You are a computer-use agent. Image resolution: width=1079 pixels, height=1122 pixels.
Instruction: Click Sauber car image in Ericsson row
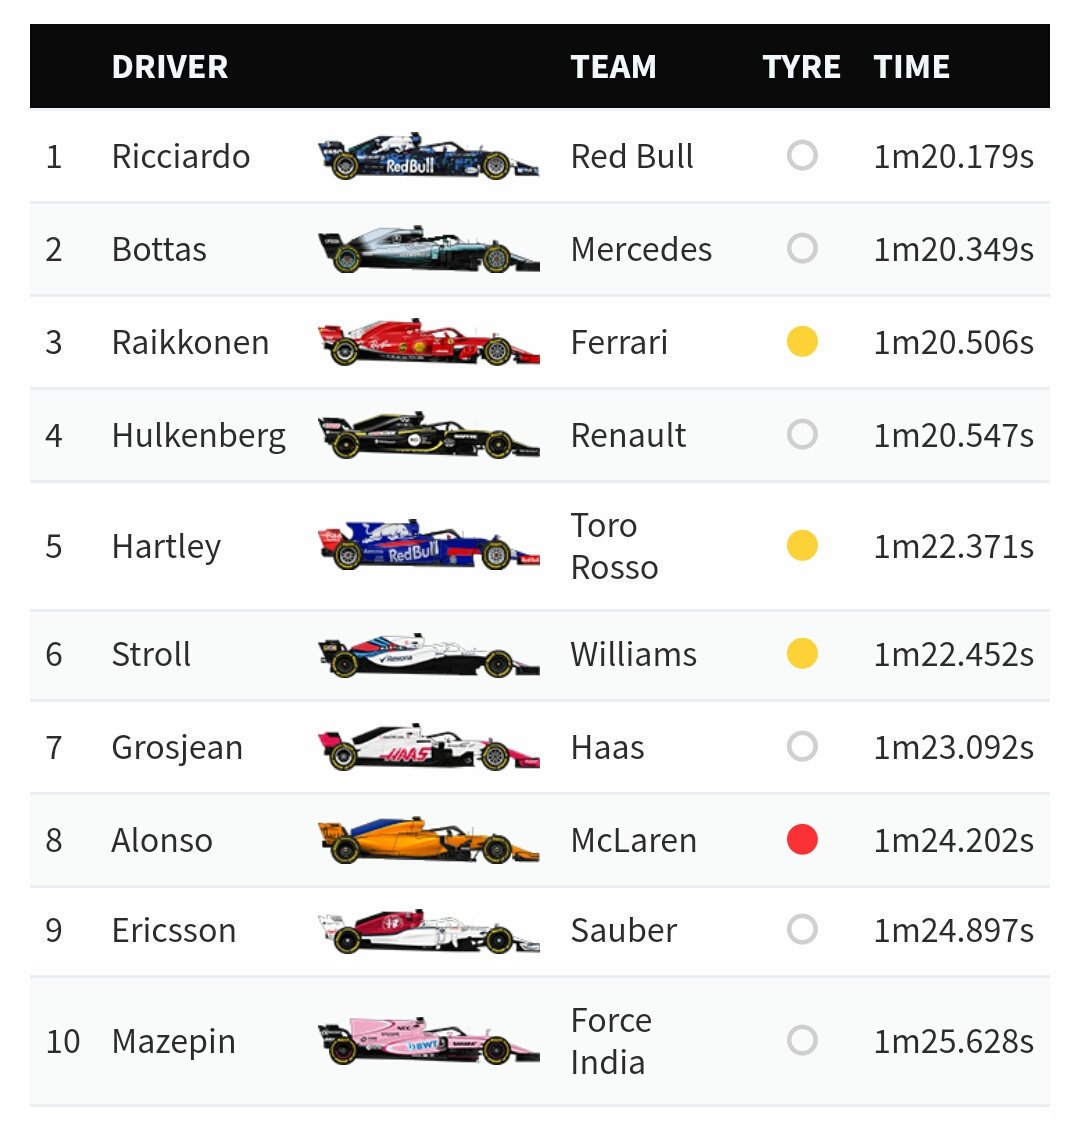click(428, 930)
